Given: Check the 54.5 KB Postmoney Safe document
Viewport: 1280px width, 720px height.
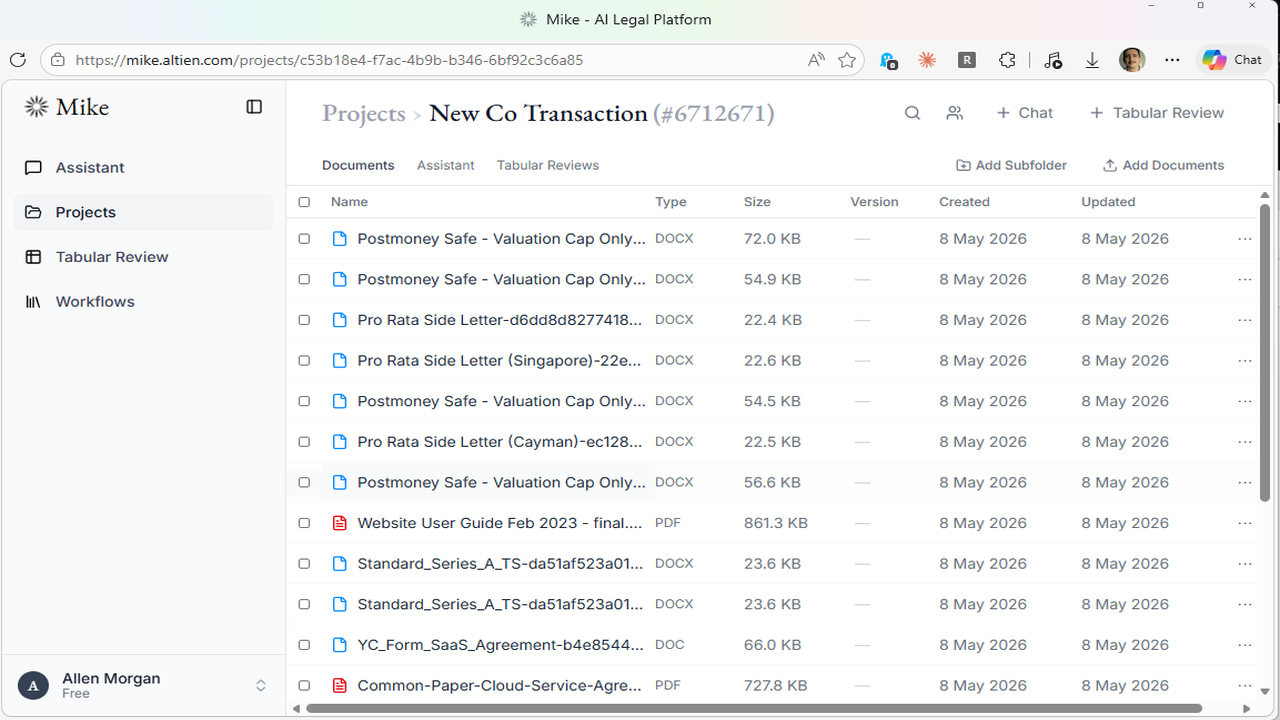Looking at the screenshot, I should coord(304,401).
